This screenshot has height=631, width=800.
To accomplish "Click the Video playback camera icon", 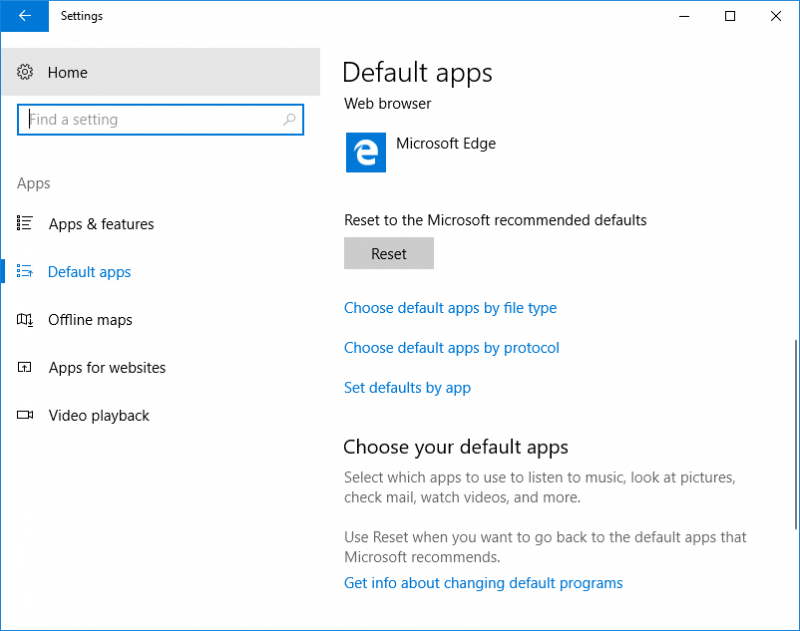I will pyautogui.click(x=24, y=415).
